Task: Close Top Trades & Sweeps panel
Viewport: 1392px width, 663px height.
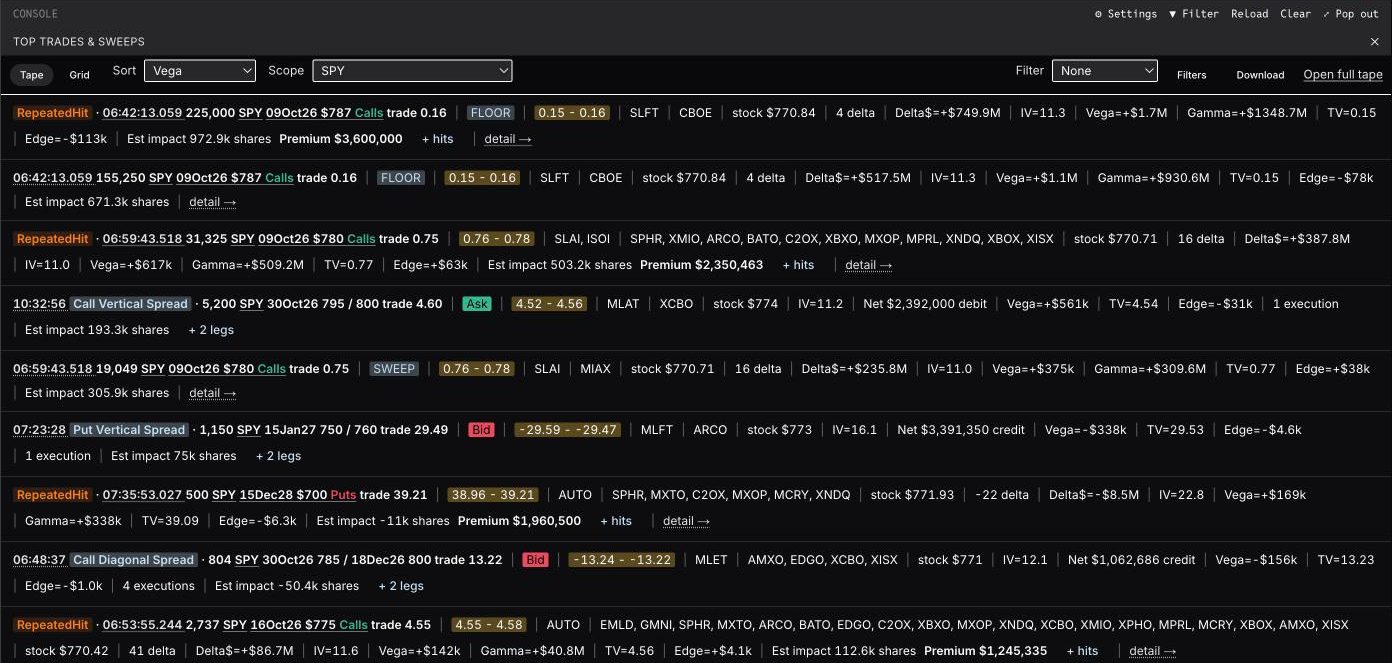Action: pos(1374,42)
